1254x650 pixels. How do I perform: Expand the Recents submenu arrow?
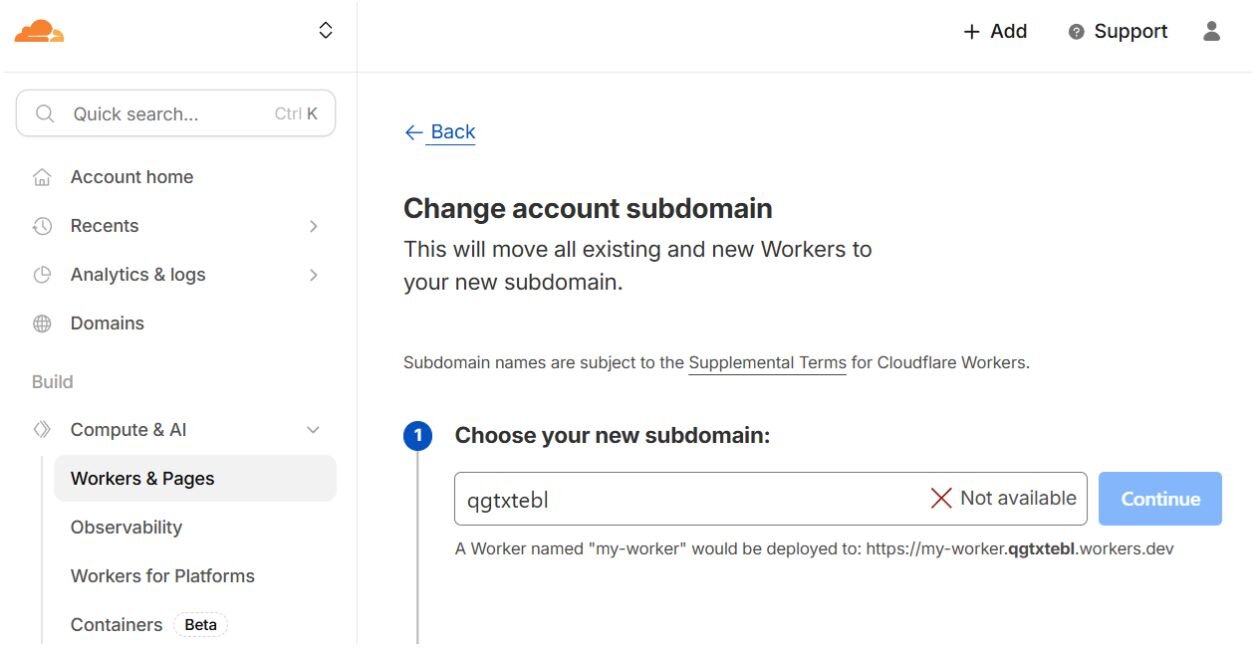[314, 226]
